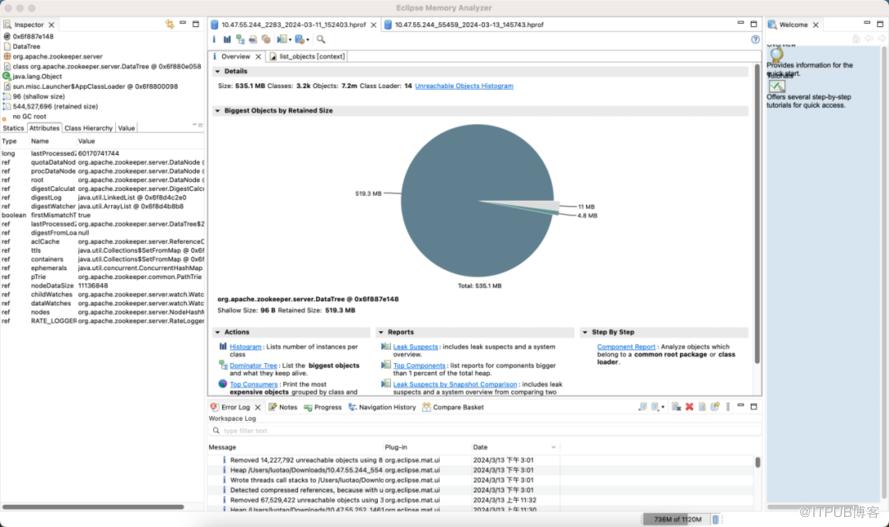Click the help question mark icon
The width and height of the screenshot is (889, 527).
click(x=755, y=39)
